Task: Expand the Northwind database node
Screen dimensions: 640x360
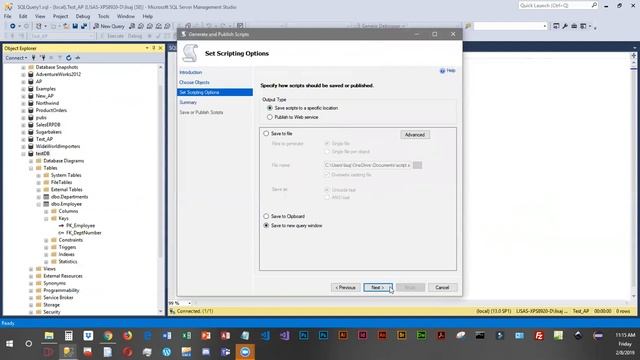Action: click(24, 103)
